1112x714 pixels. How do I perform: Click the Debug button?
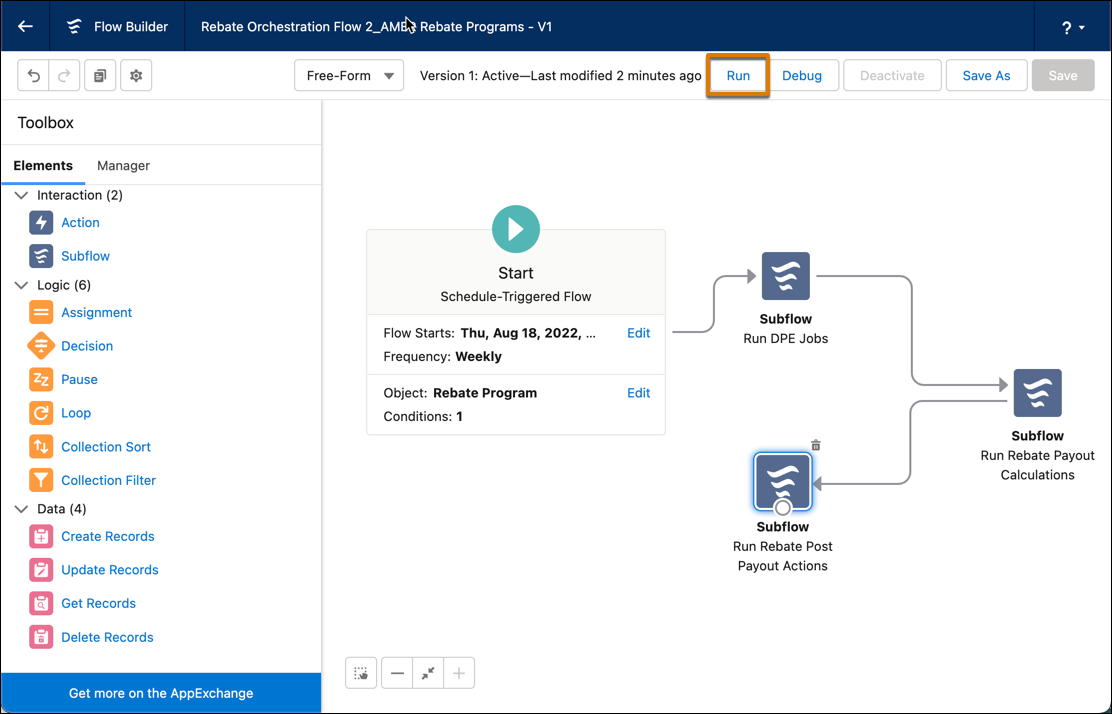tap(802, 75)
